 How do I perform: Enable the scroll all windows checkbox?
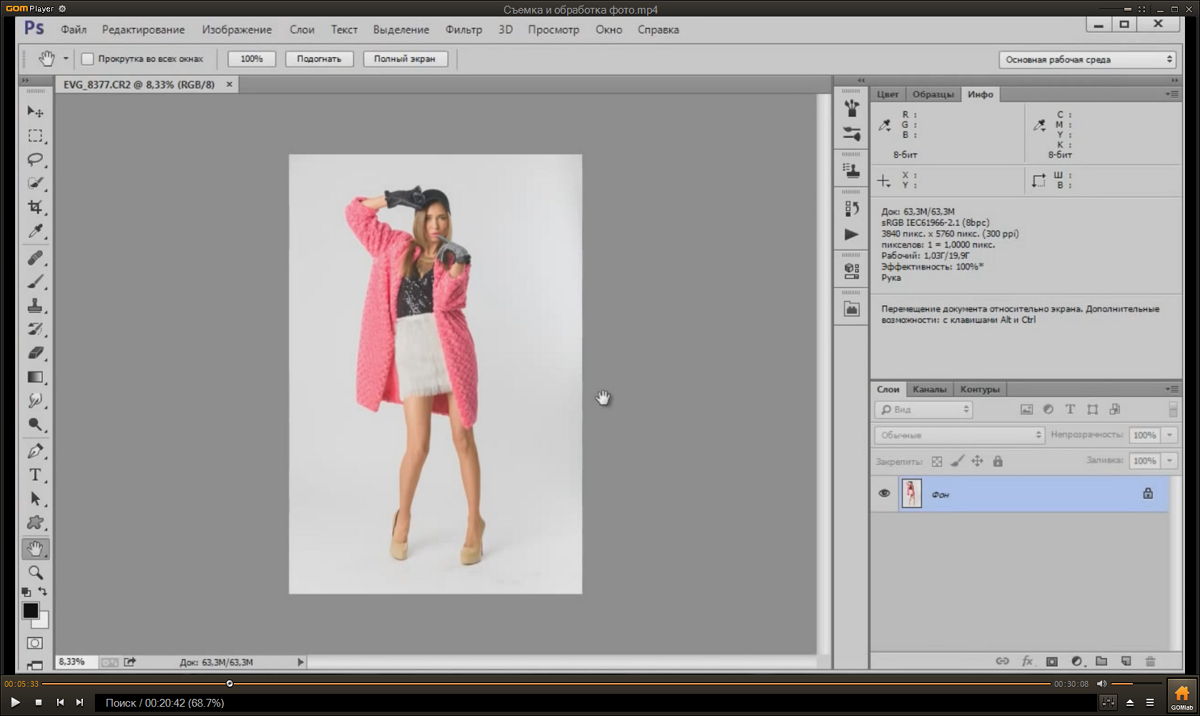pyautogui.click(x=88, y=59)
